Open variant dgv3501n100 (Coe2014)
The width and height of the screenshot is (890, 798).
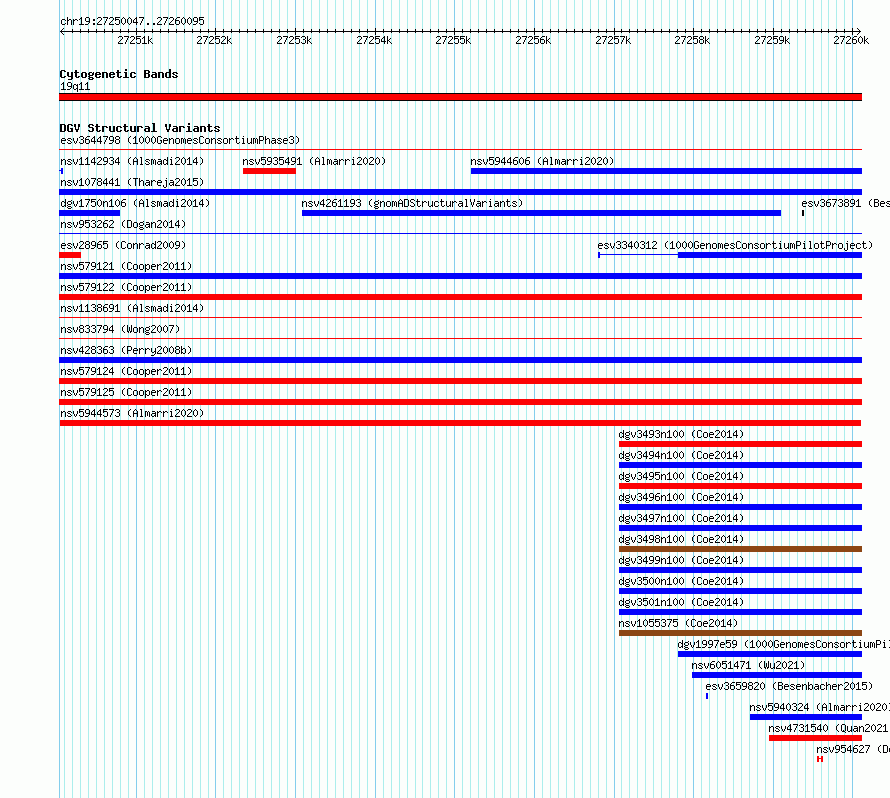coord(681,602)
